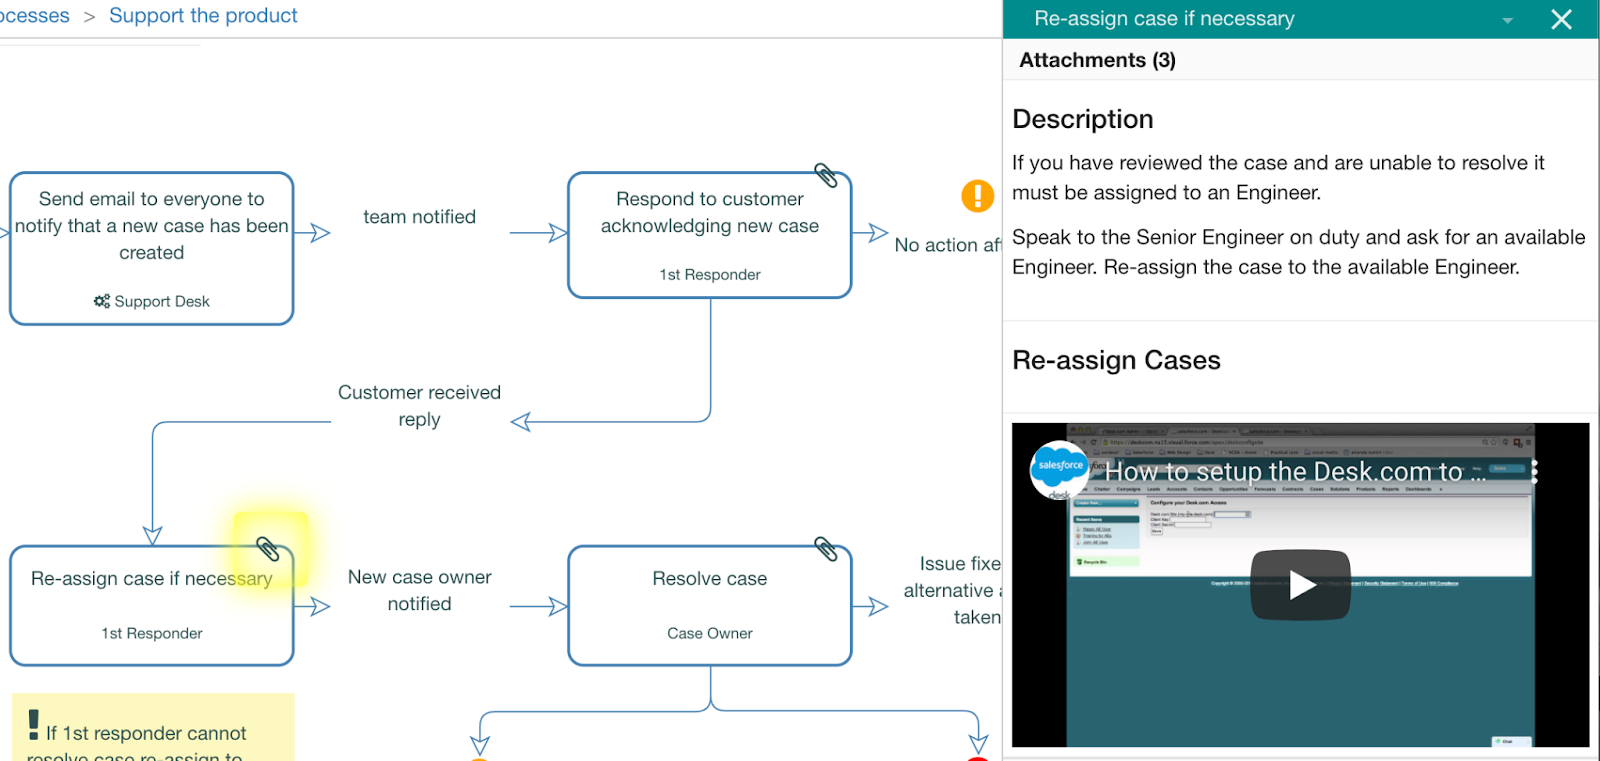Image resolution: width=1600 pixels, height=761 pixels.
Task: Click 1st Responder under Re-assign case
Action: coord(152,633)
